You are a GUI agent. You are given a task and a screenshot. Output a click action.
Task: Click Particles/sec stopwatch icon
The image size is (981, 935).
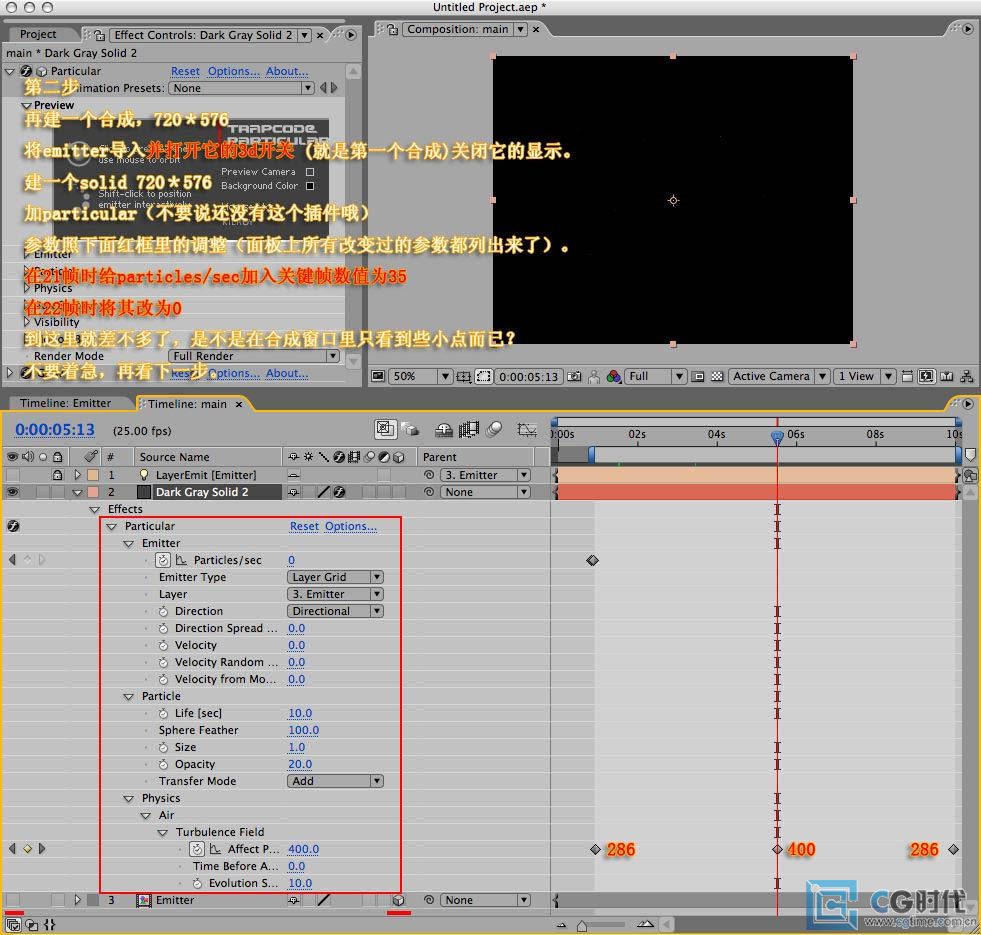click(163, 559)
